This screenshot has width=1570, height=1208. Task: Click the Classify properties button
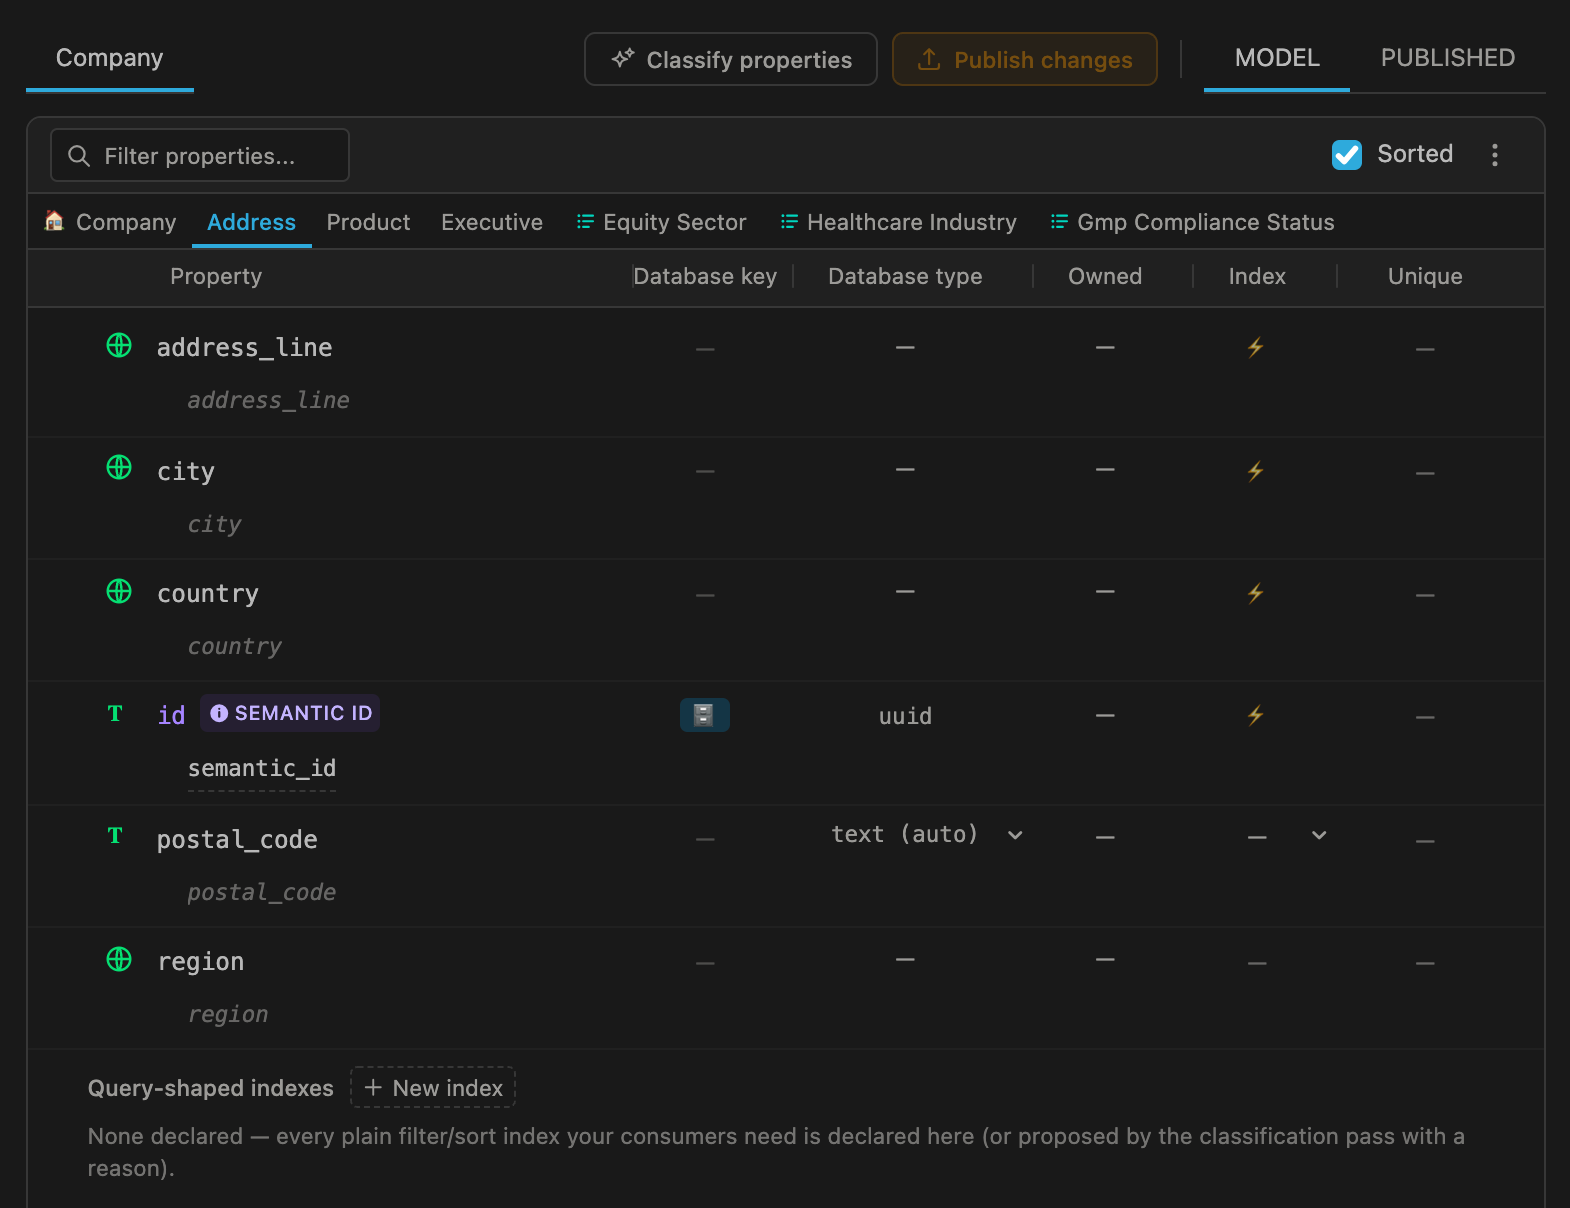coord(731,59)
